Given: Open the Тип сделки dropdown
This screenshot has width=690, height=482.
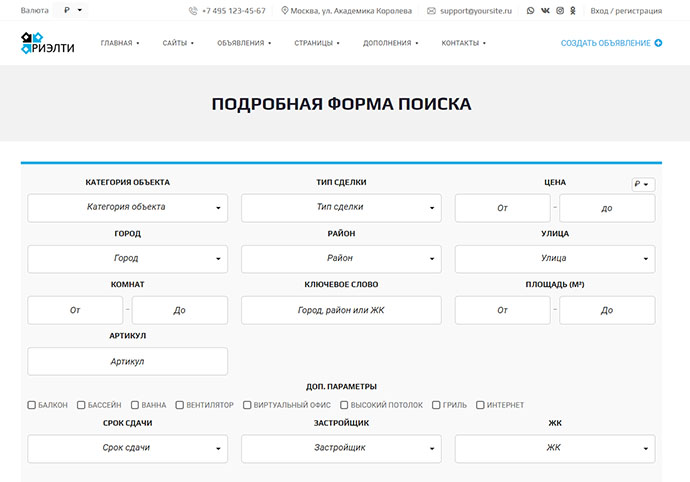Looking at the screenshot, I should [x=341, y=208].
